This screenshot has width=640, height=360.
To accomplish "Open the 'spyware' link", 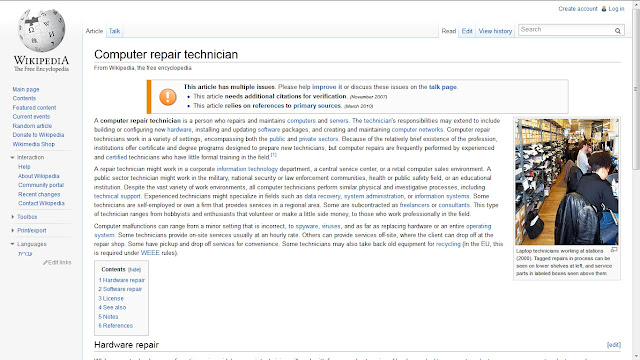I will tap(307, 226).
